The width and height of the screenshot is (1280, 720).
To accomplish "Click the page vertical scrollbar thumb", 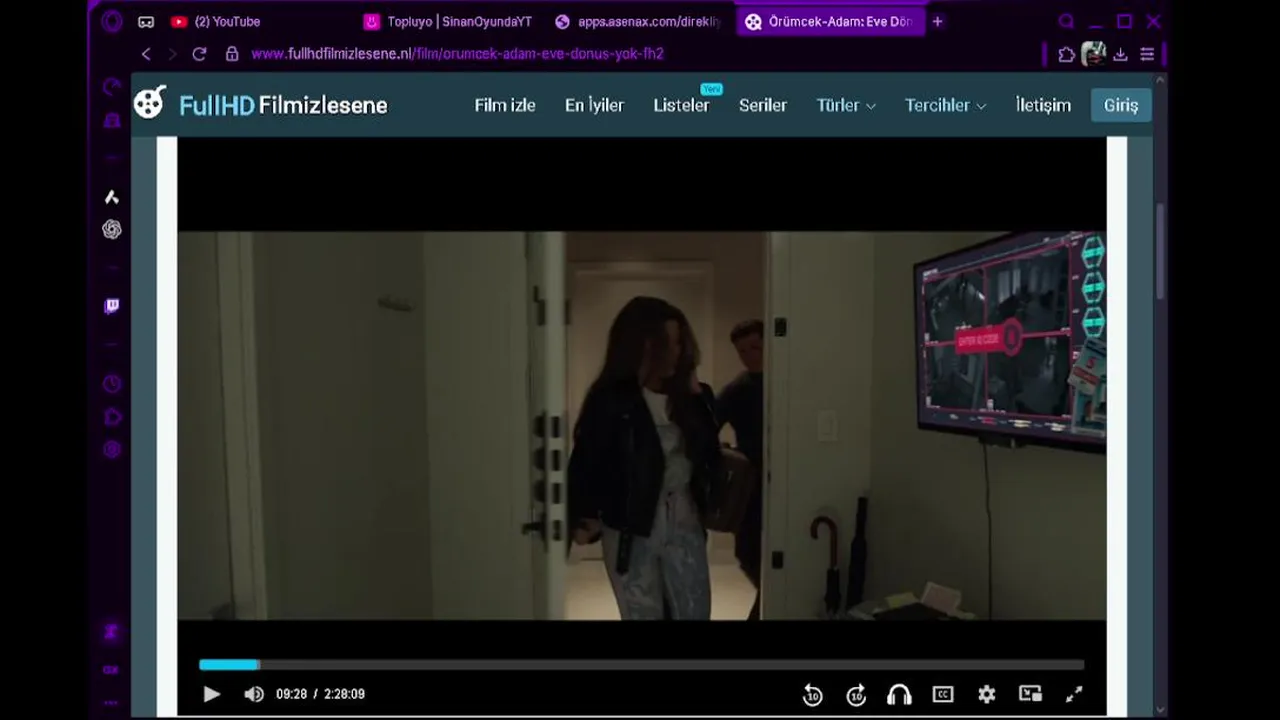I will (1161, 250).
